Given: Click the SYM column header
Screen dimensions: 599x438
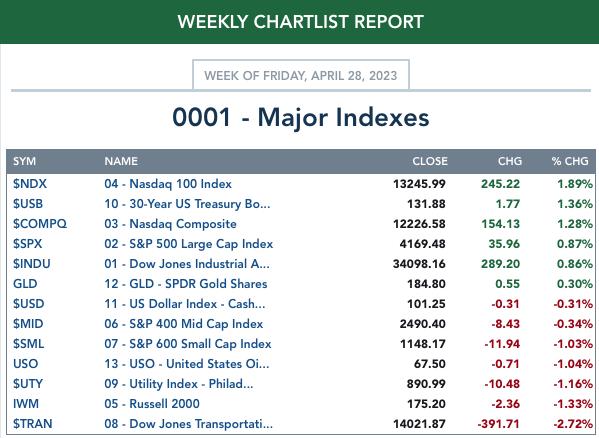Looking at the screenshot, I should (24, 161).
